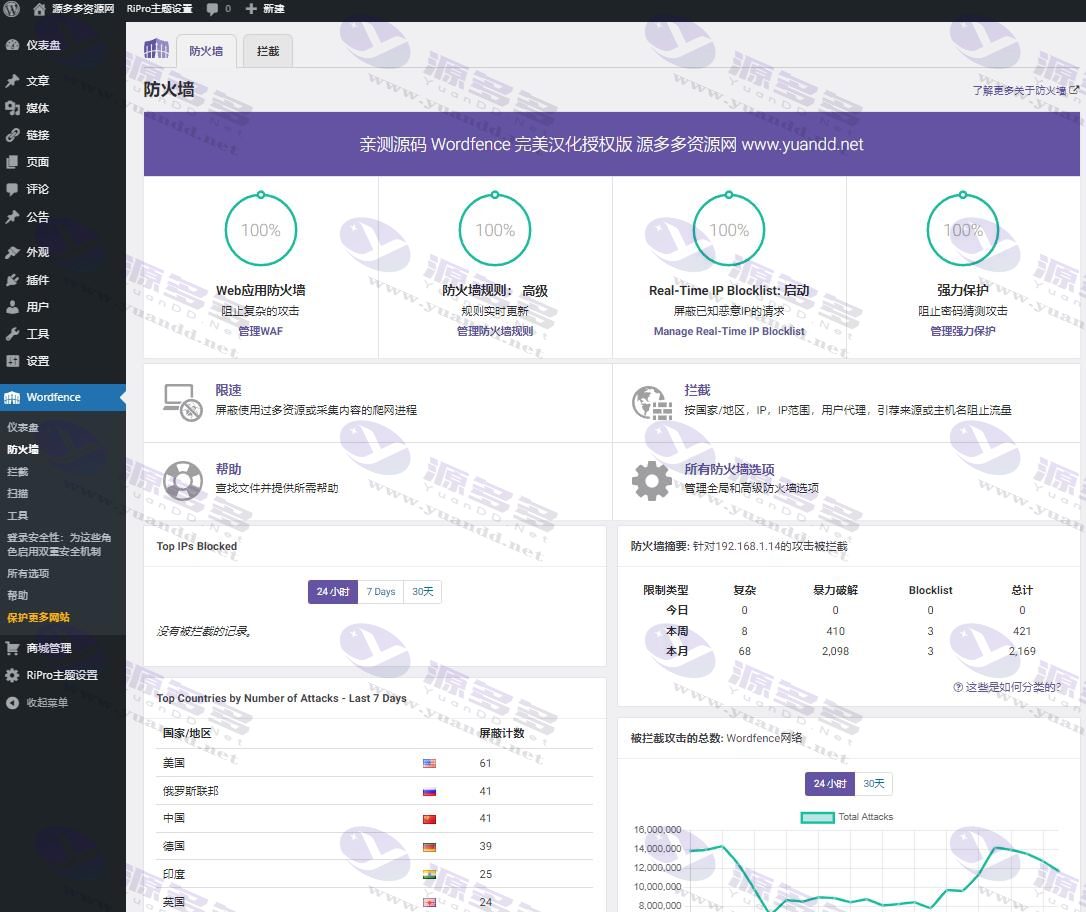Open Manage Real-Time IP Blocklist link
Image resolution: width=1086 pixels, height=912 pixels.
[729, 331]
